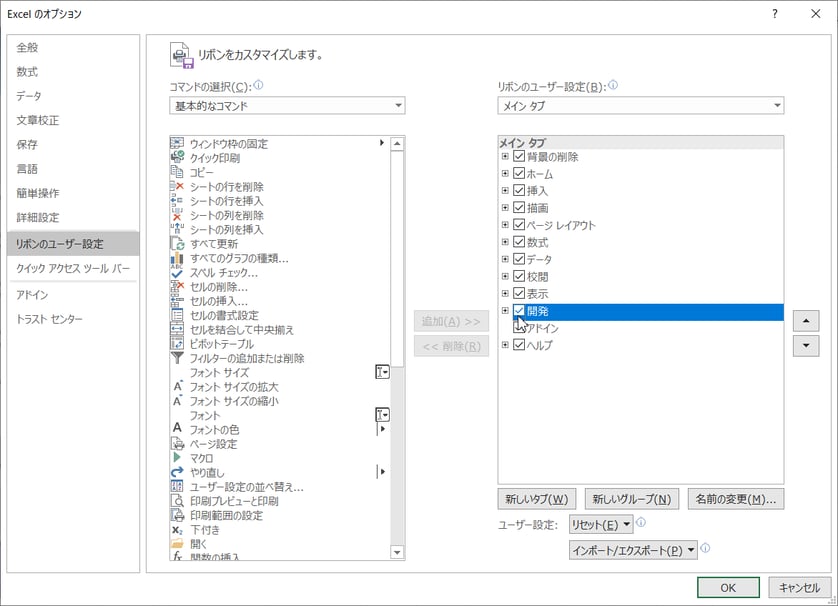Toggle the ホーム tab checkbox
Screen dimensions: 838x606
518,173
